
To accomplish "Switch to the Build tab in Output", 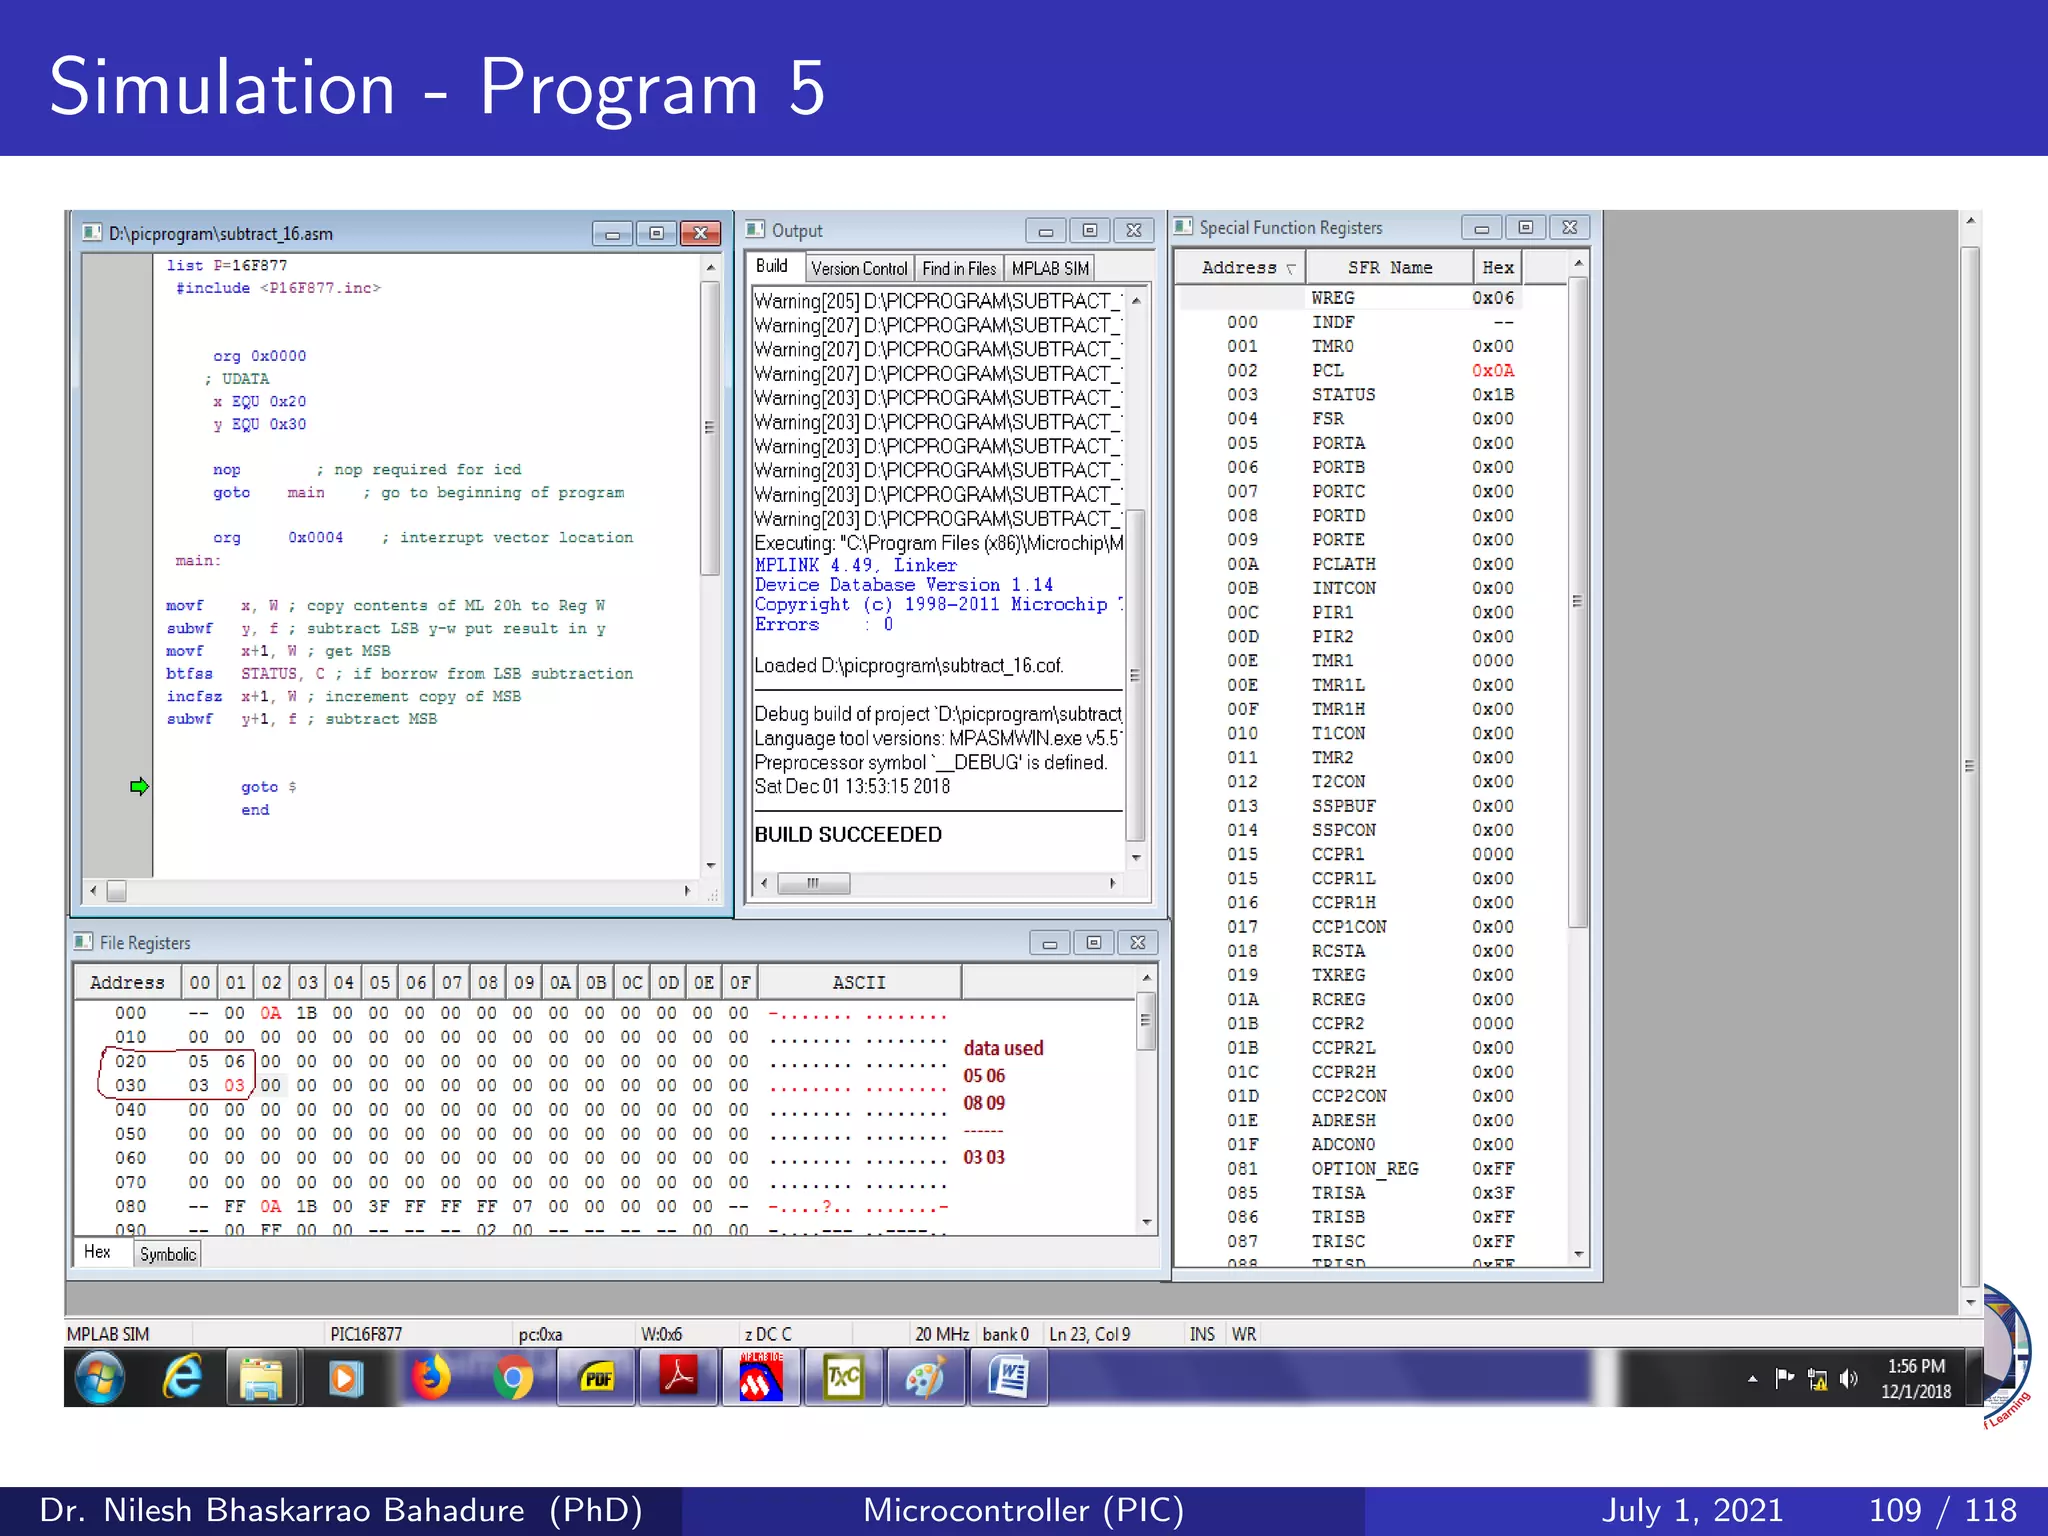I will click(772, 266).
